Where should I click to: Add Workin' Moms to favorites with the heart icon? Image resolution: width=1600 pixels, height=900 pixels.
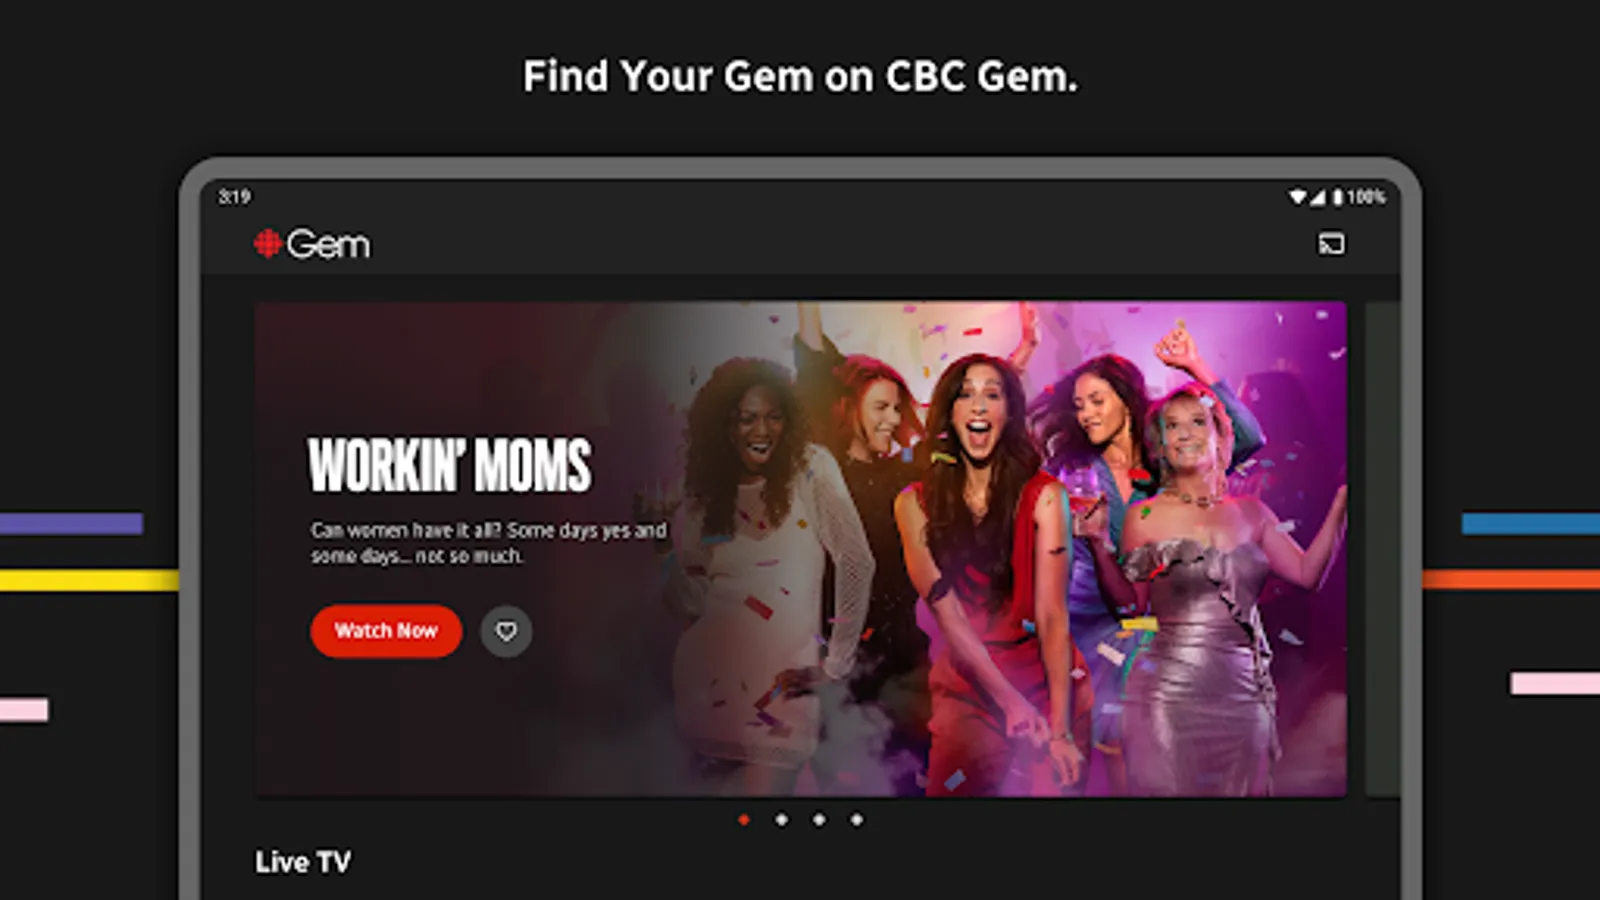(506, 631)
